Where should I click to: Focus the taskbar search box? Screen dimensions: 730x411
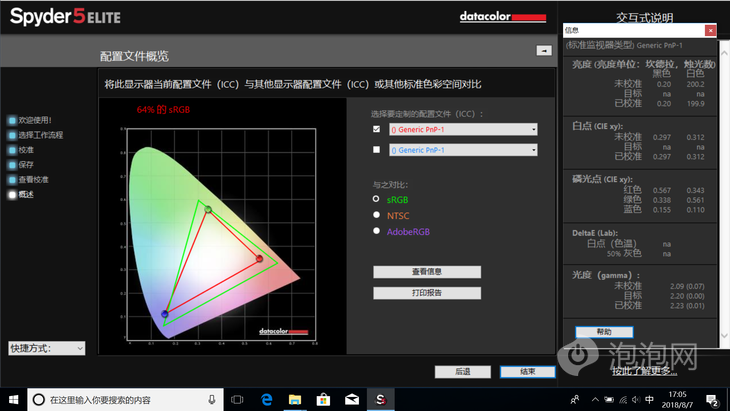[125, 399]
